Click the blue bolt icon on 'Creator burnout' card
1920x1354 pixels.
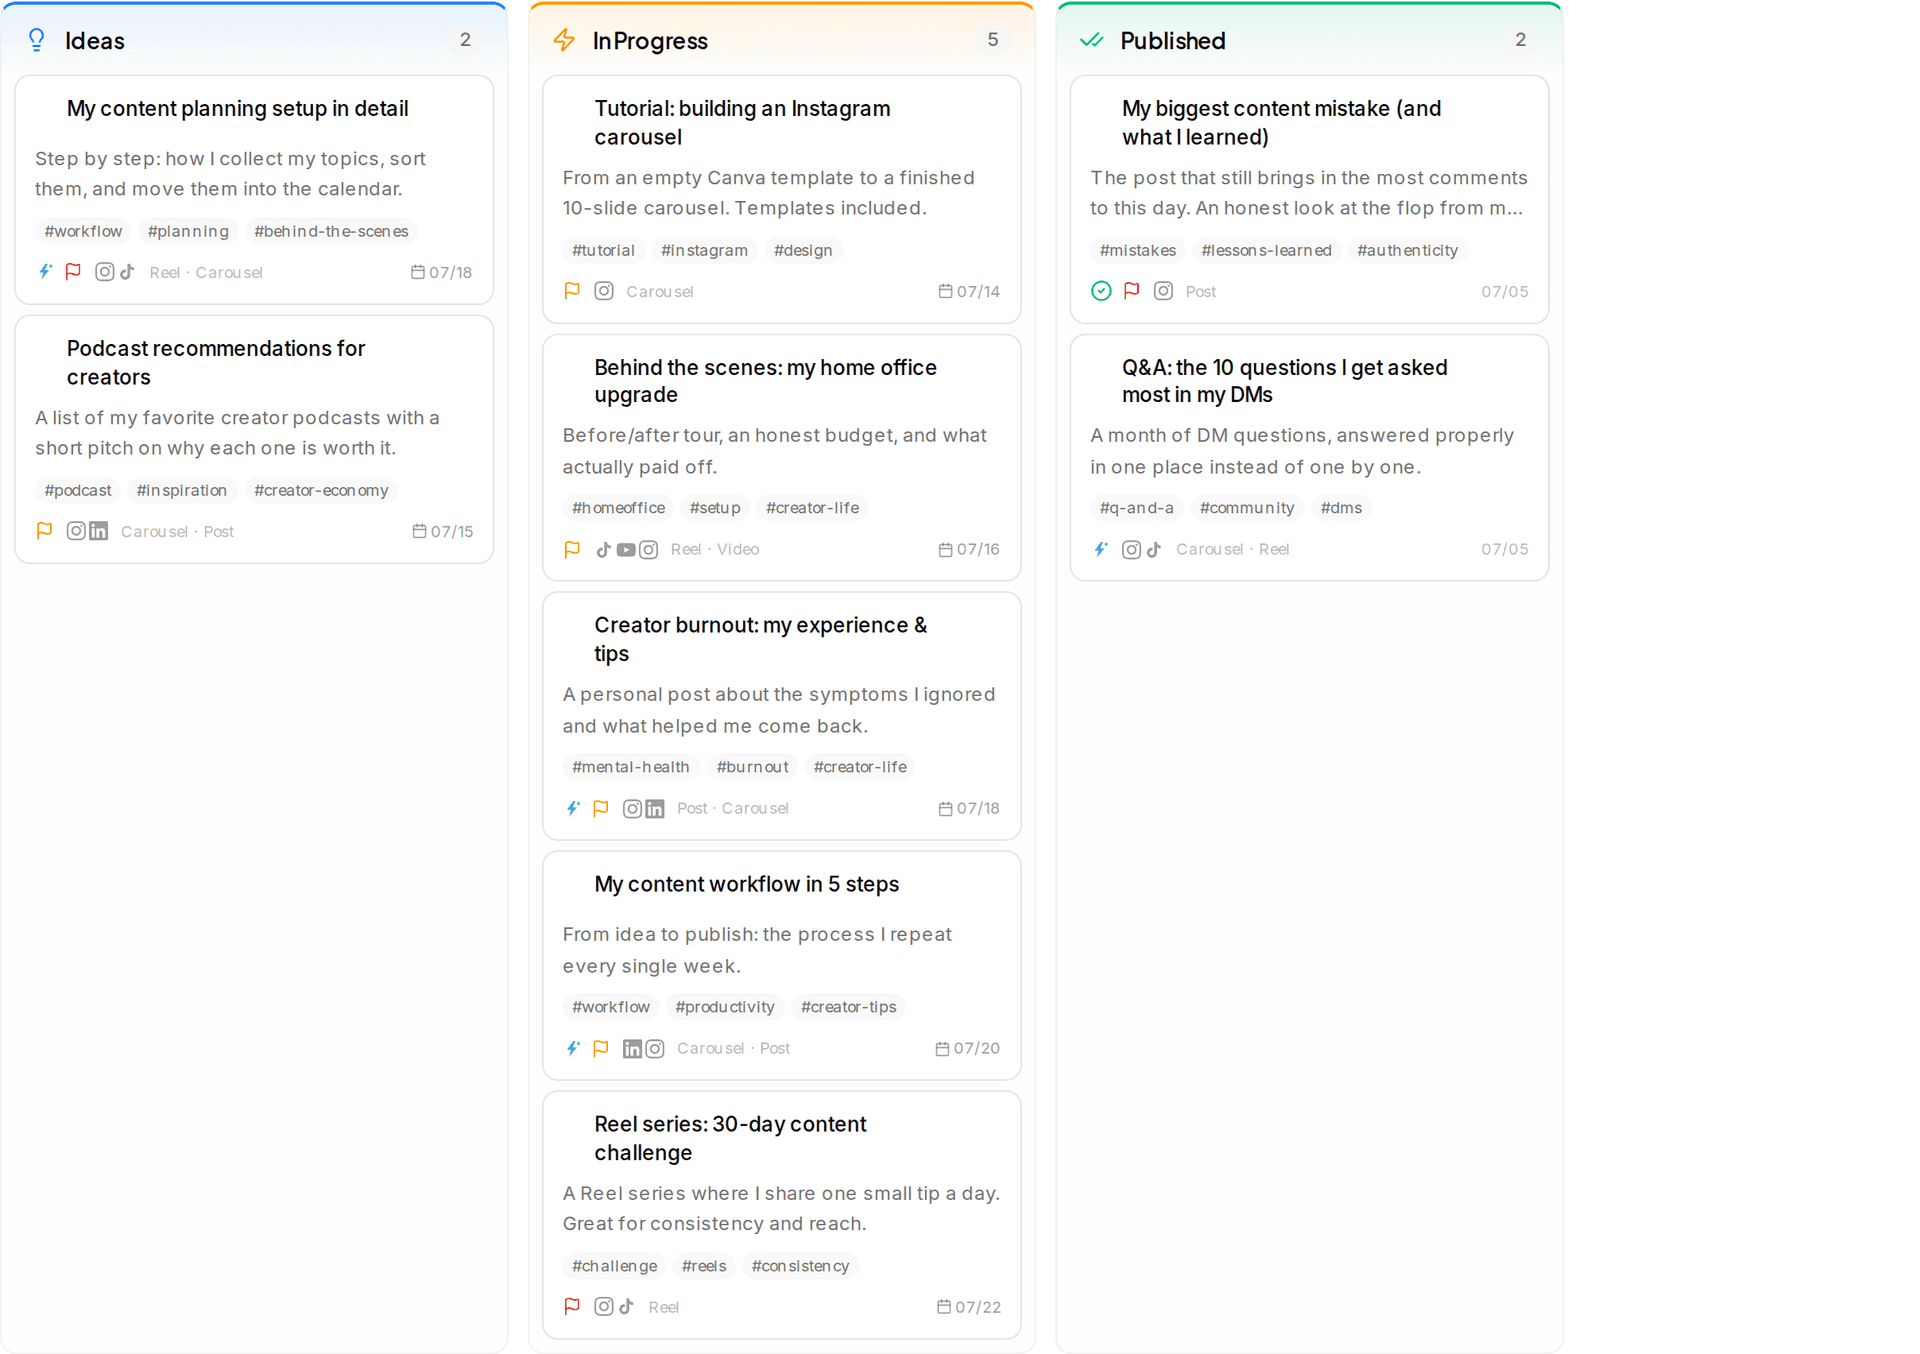click(x=573, y=808)
